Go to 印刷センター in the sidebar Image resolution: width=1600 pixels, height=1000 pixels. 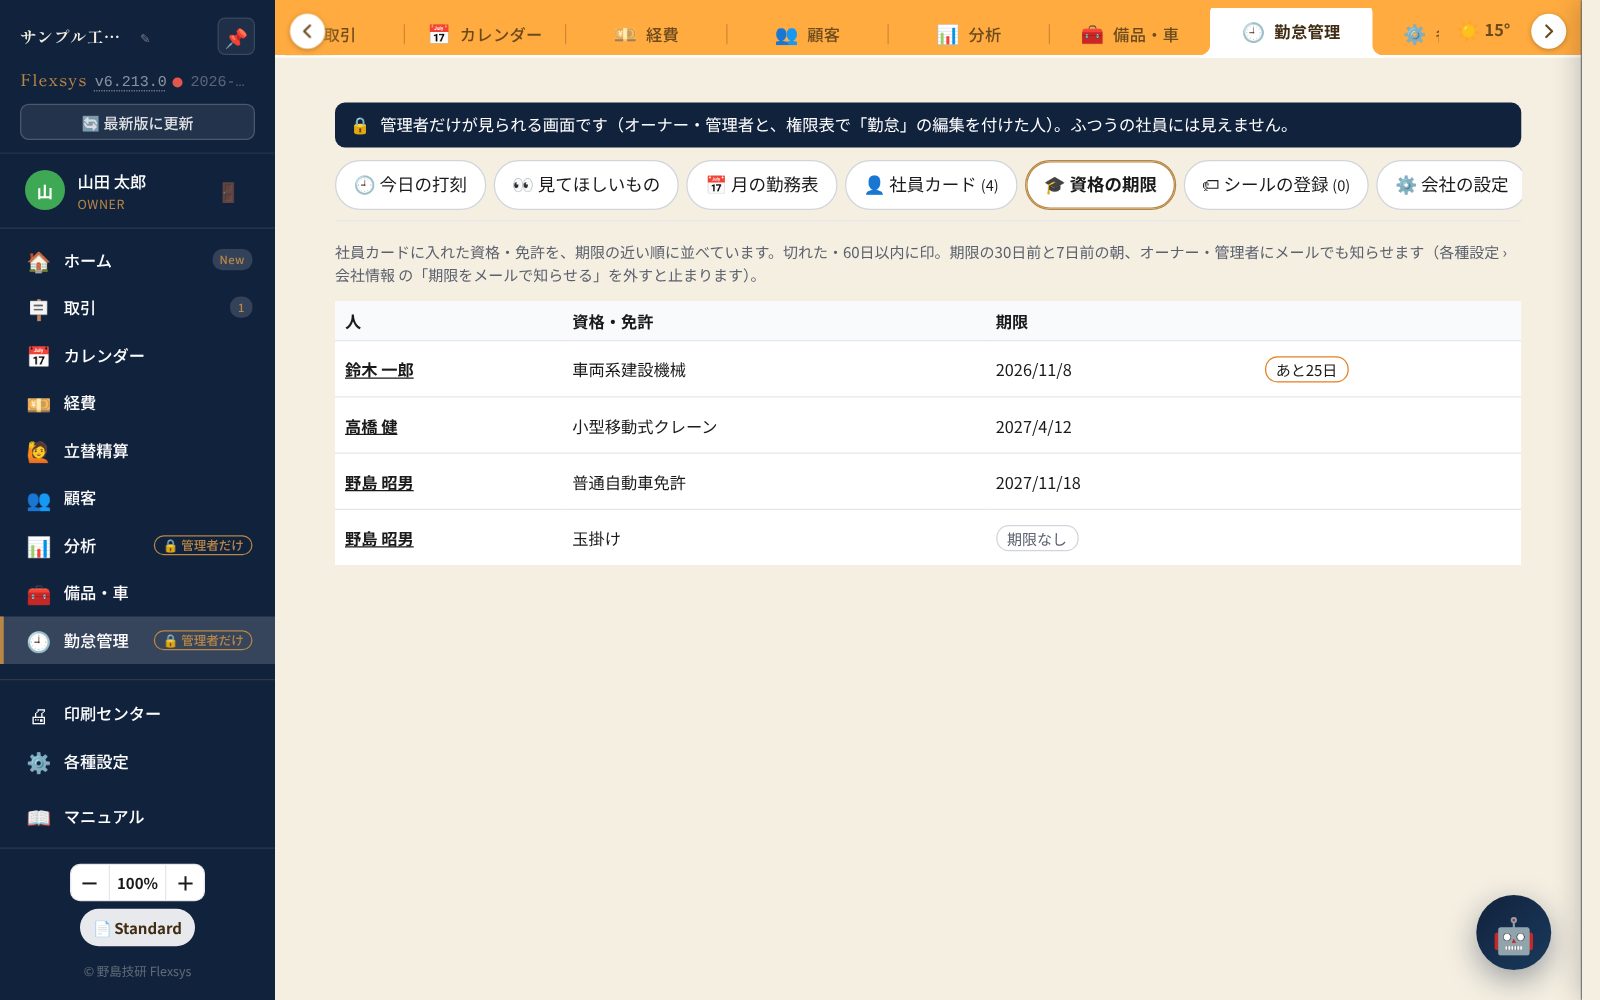(137, 714)
